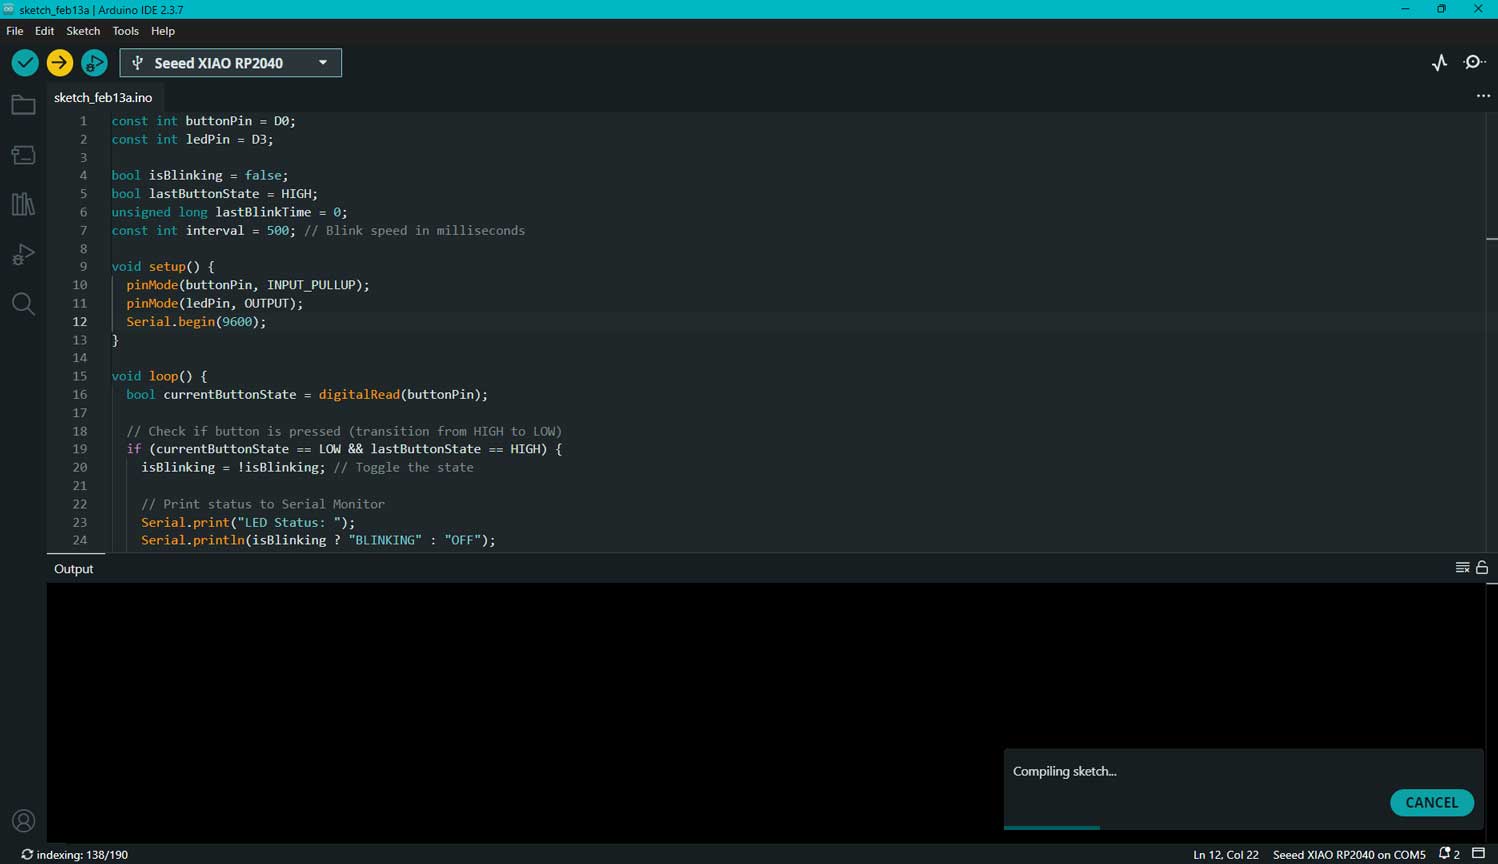Click the Ln 12, Col 22 cursor position

[x=1226, y=854]
